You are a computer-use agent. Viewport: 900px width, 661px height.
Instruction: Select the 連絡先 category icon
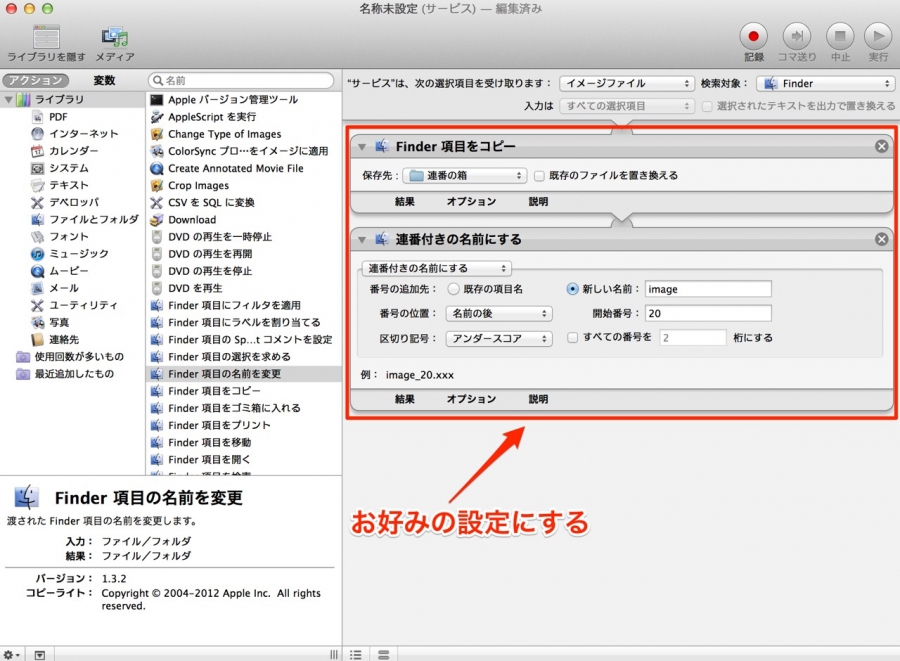point(37,340)
